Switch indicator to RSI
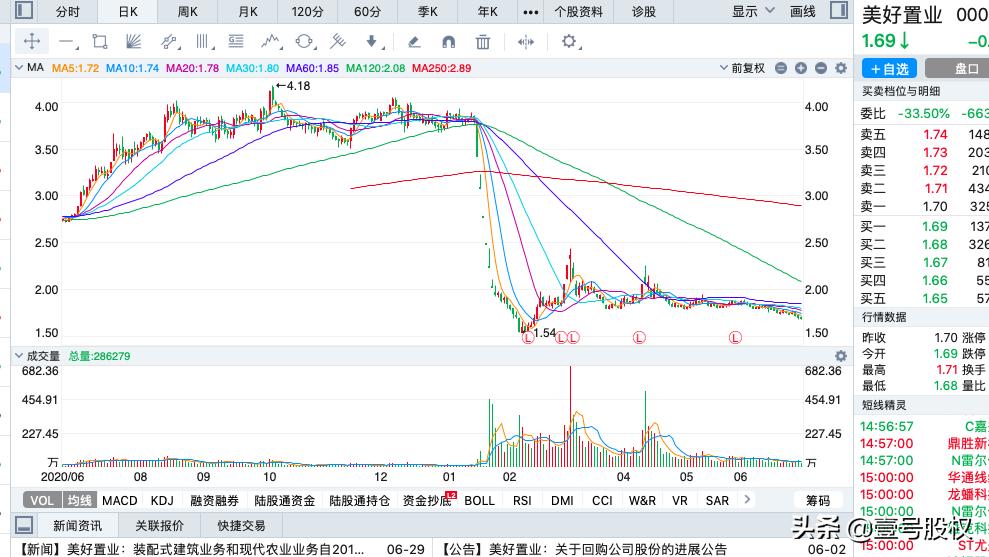 click(x=522, y=500)
